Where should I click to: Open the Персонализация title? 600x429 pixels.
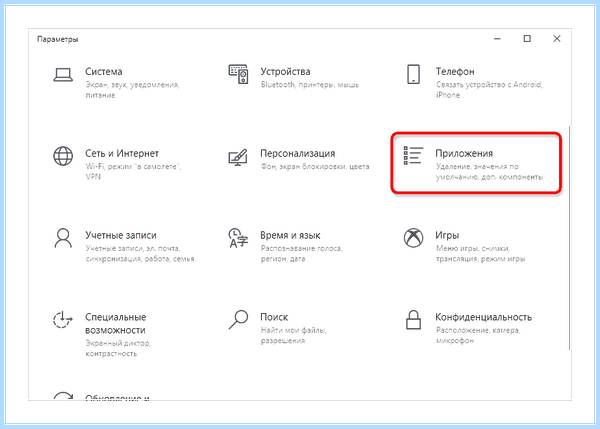pos(298,153)
